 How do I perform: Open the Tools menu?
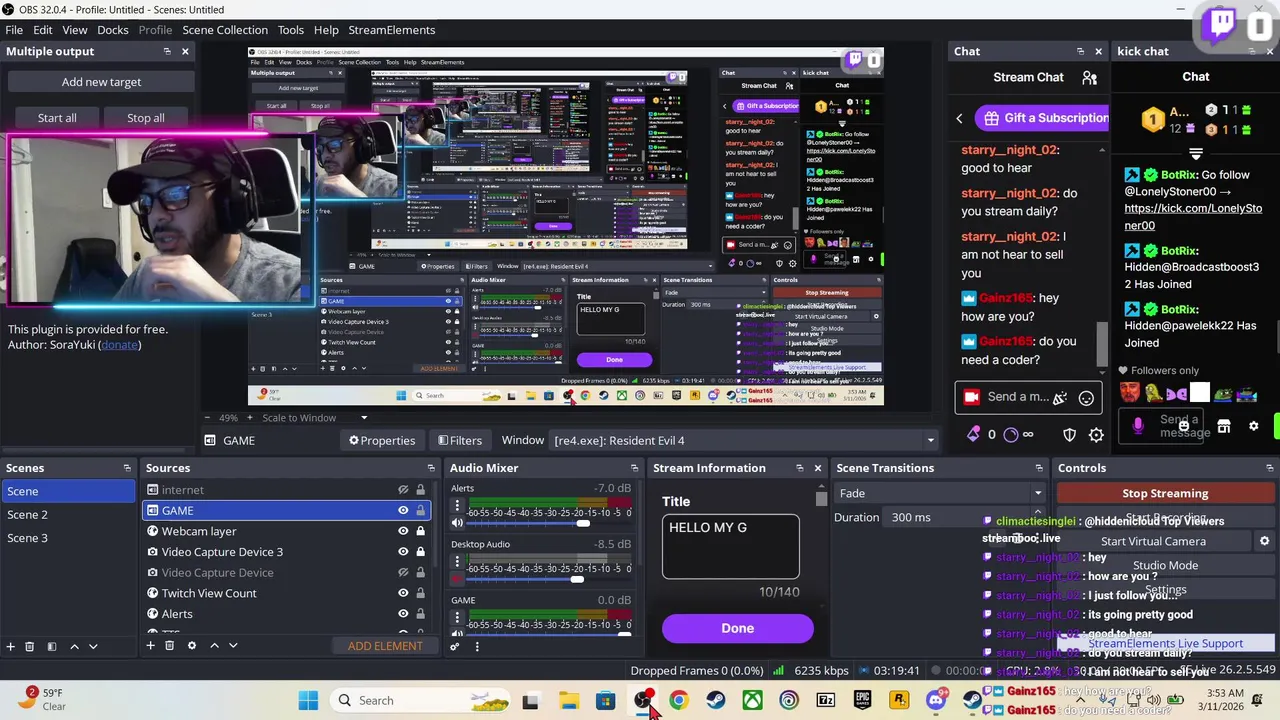coord(291,30)
